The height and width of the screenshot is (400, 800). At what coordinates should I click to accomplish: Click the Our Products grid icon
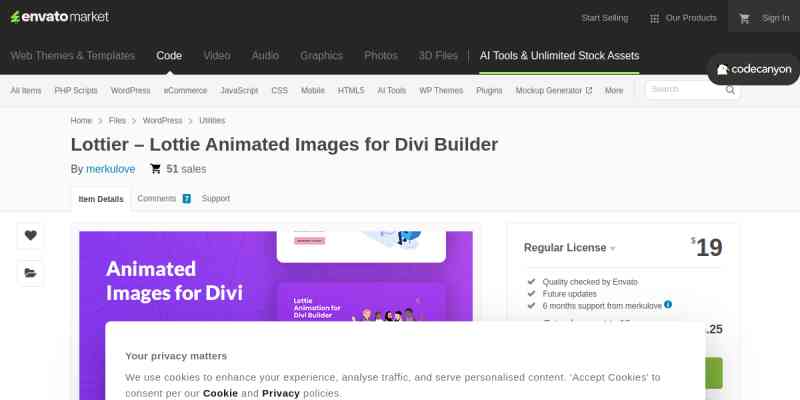654,18
